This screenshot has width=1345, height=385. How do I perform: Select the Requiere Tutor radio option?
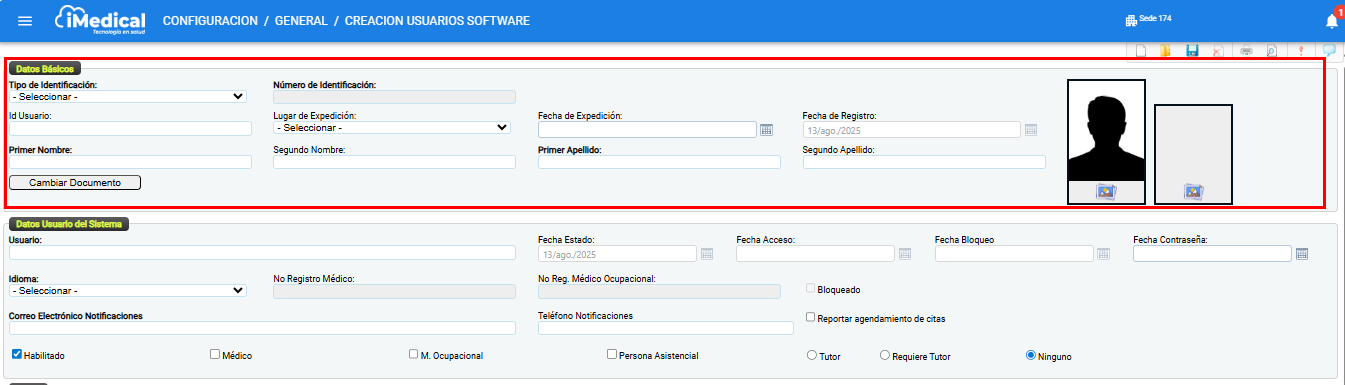884,355
